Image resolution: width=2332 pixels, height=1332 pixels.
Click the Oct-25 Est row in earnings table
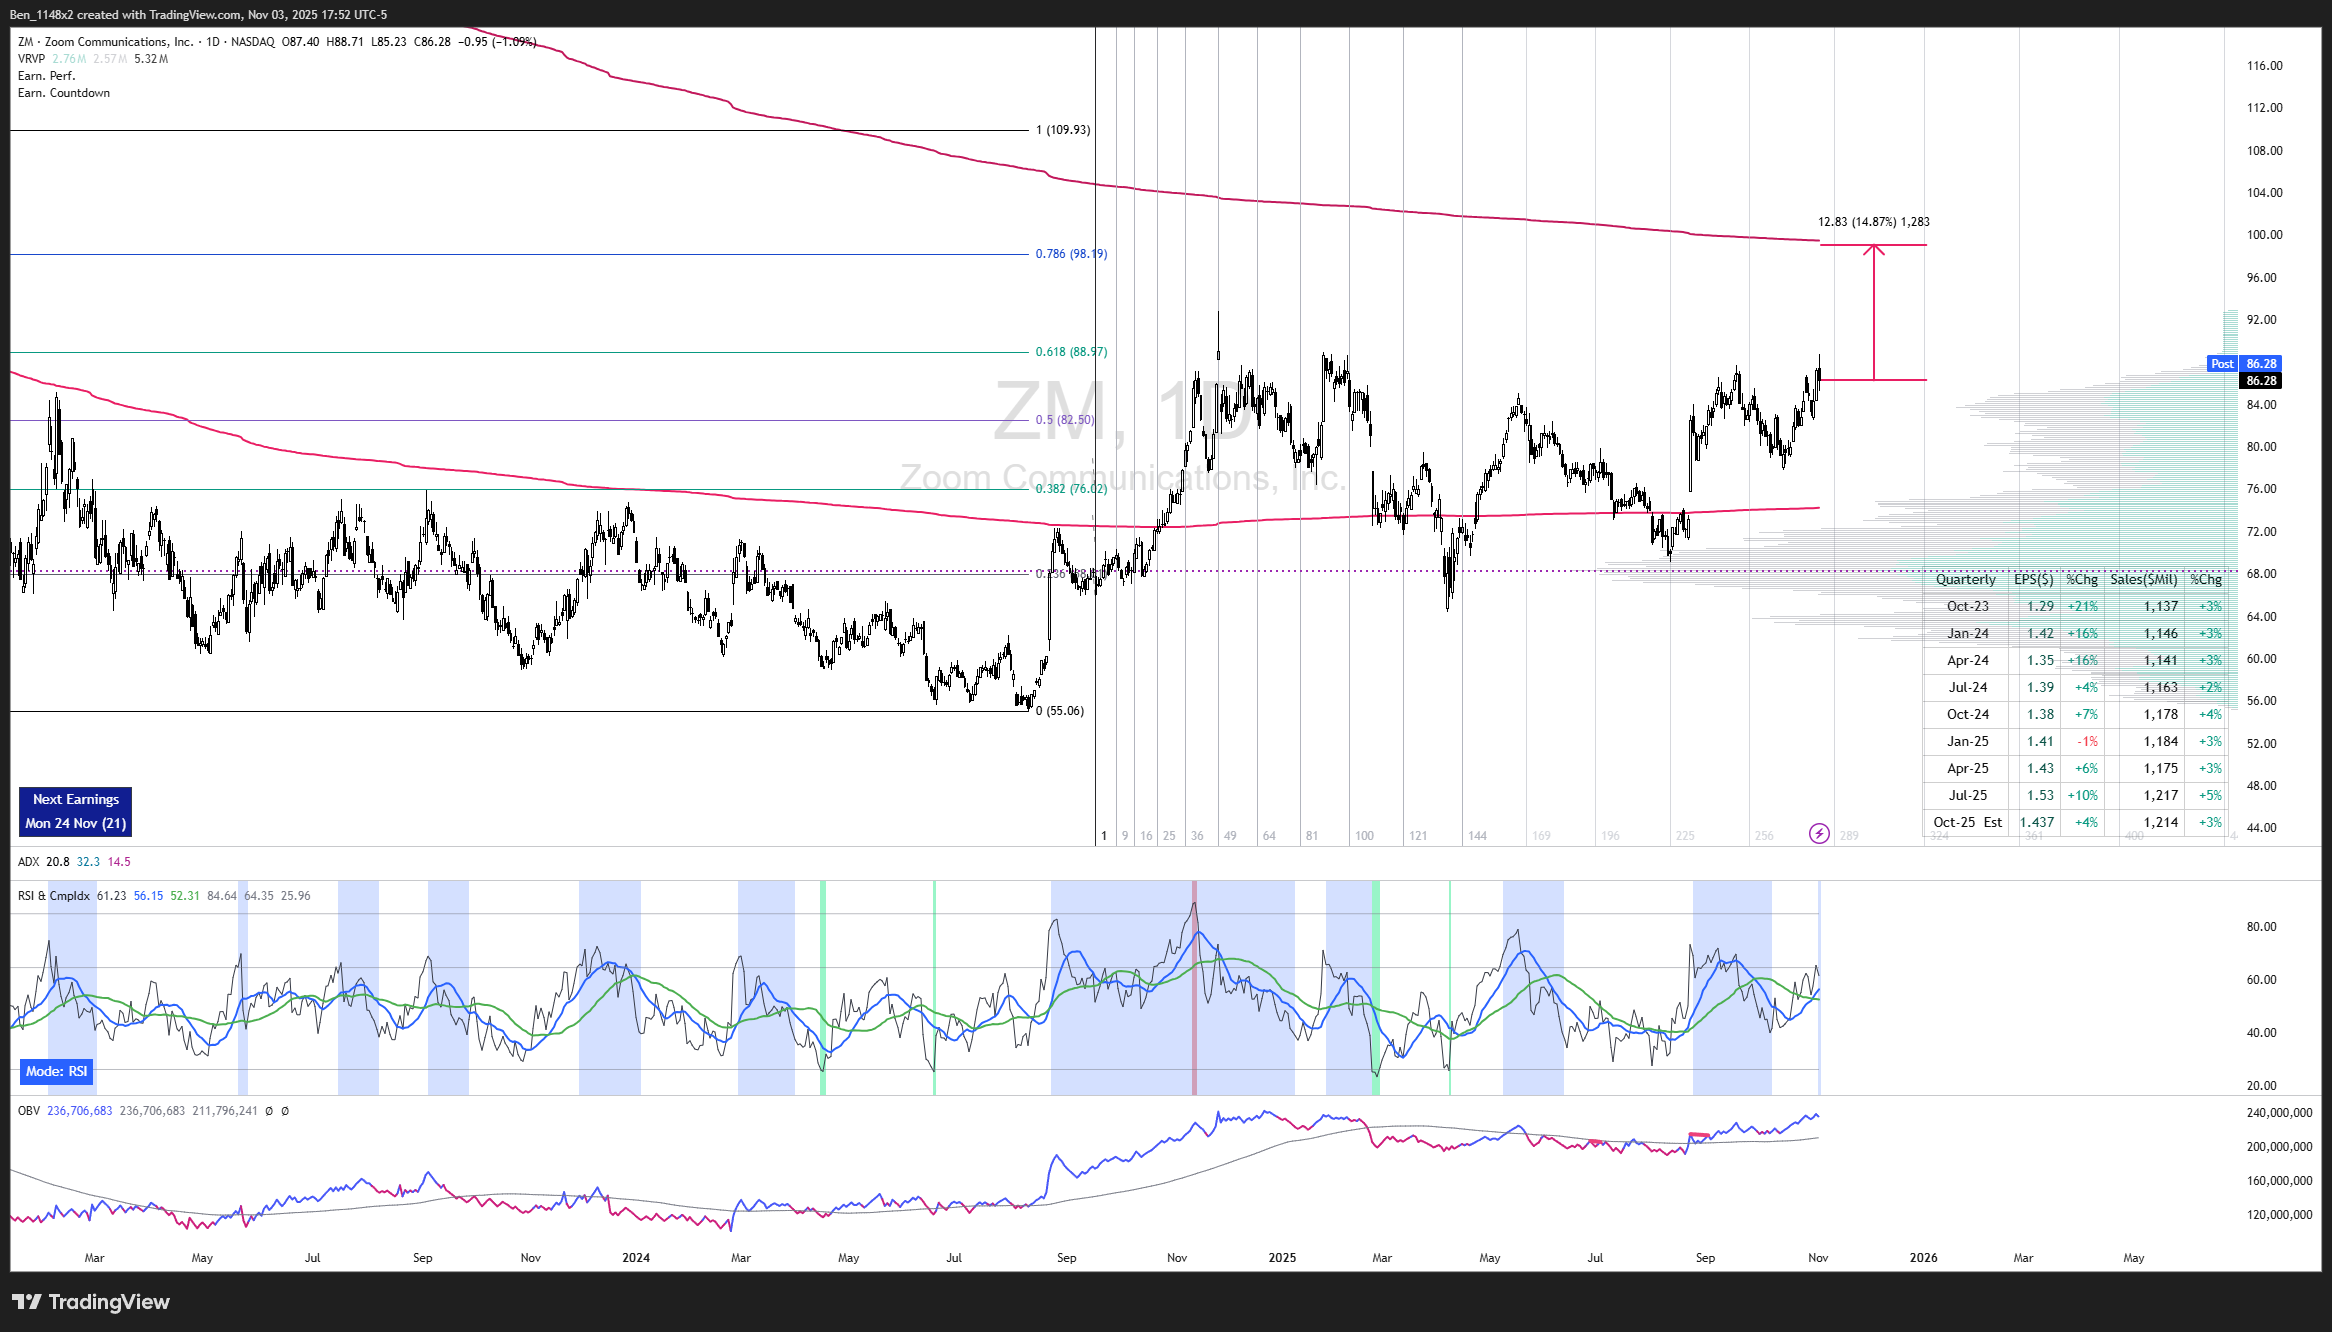pos(1968,822)
